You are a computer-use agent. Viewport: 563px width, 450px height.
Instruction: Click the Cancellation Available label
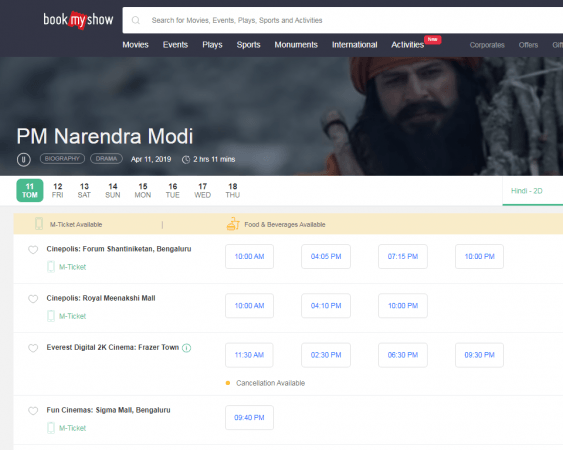point(270,383)
